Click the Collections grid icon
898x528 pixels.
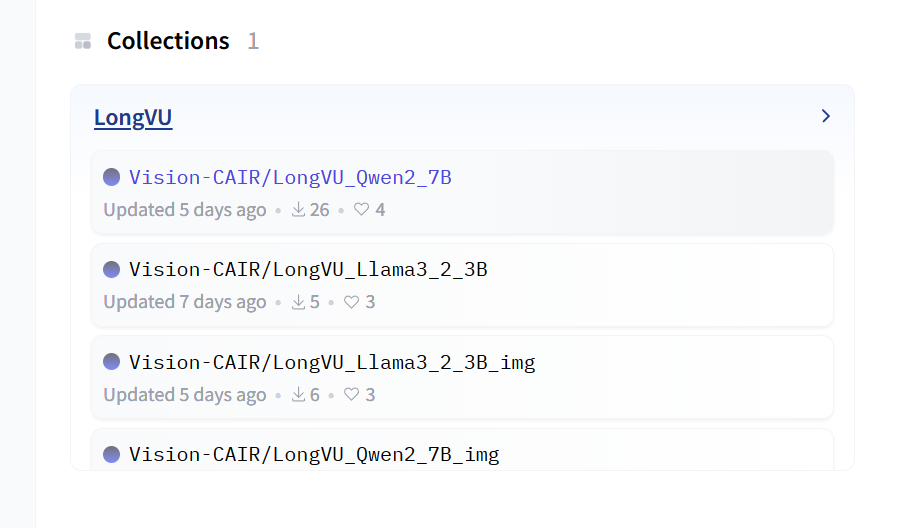tap(83, 41)
